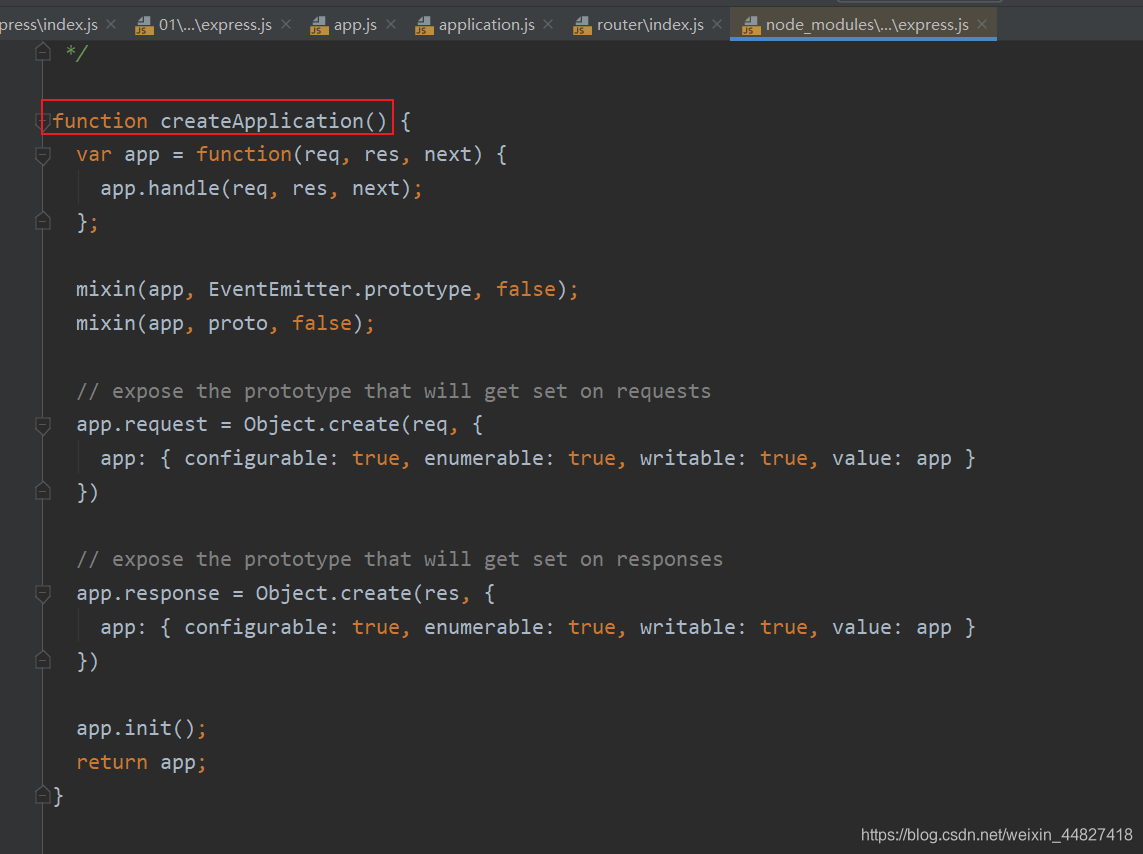Click the return app statement

(x=141, y=762)
